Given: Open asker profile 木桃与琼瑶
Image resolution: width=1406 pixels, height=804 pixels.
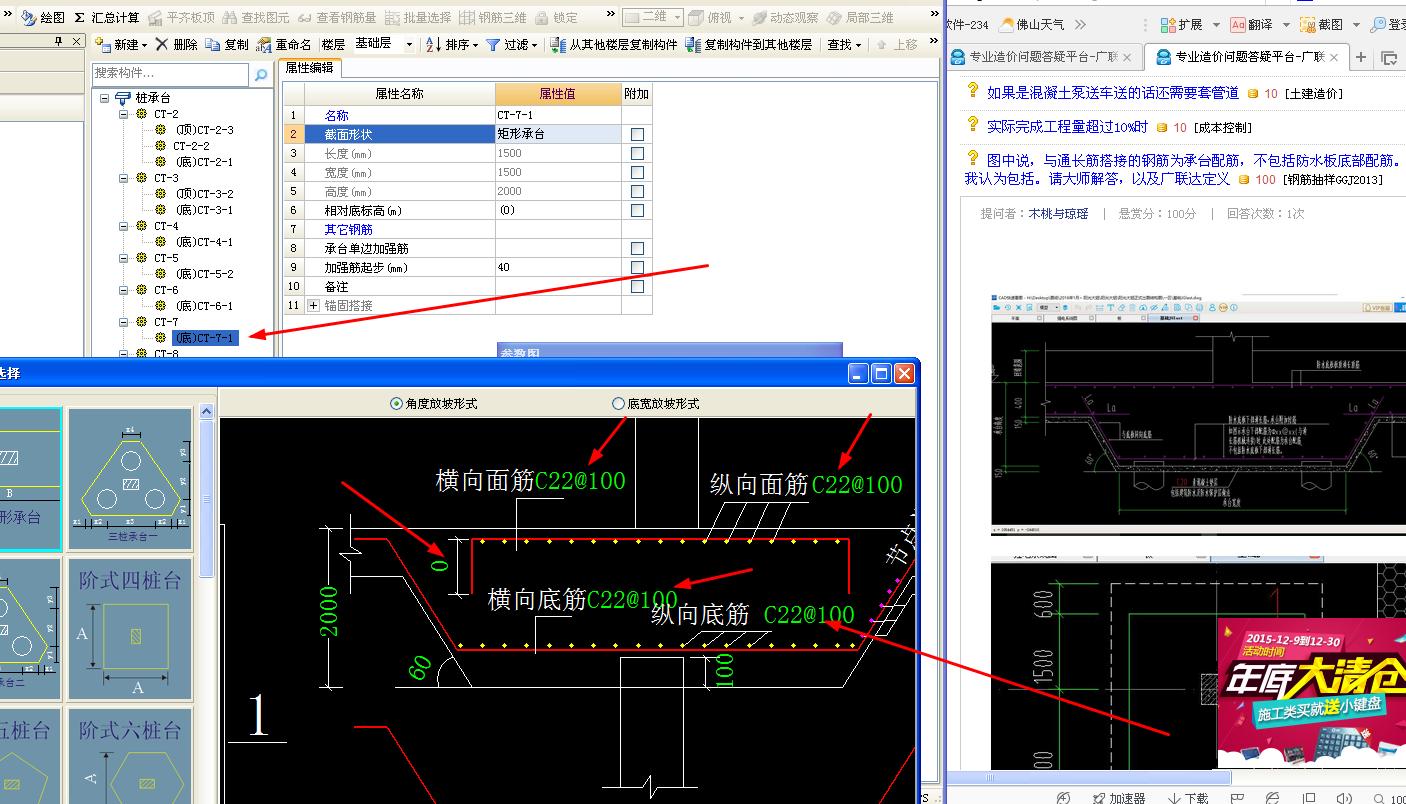Looking at the screenshot, I should [1058, 213].
